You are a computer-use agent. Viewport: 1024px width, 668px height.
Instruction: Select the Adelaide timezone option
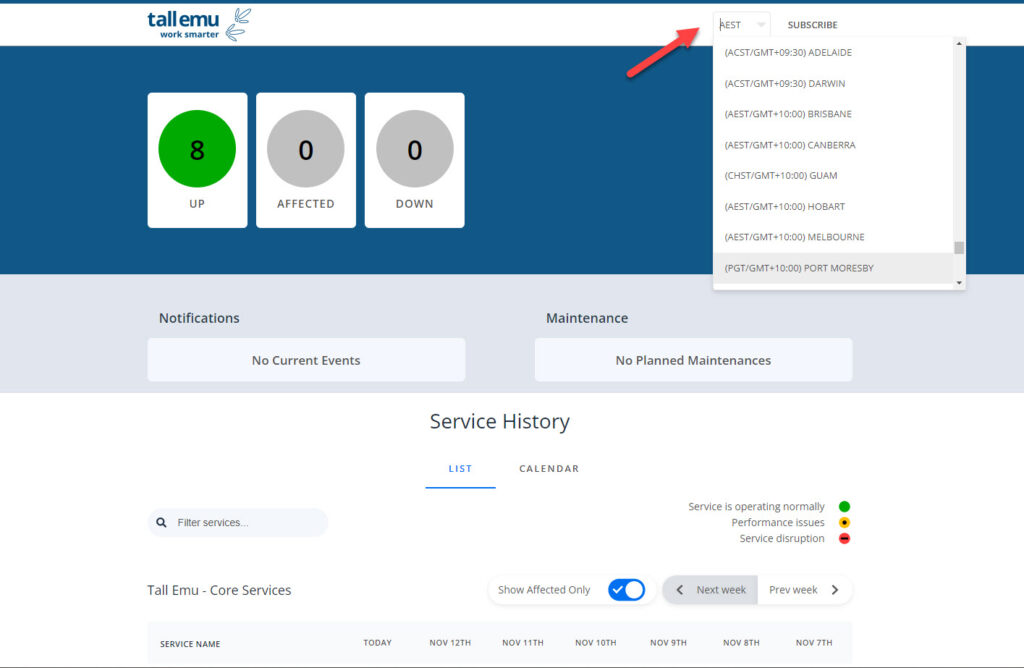(x=788, y=52)
